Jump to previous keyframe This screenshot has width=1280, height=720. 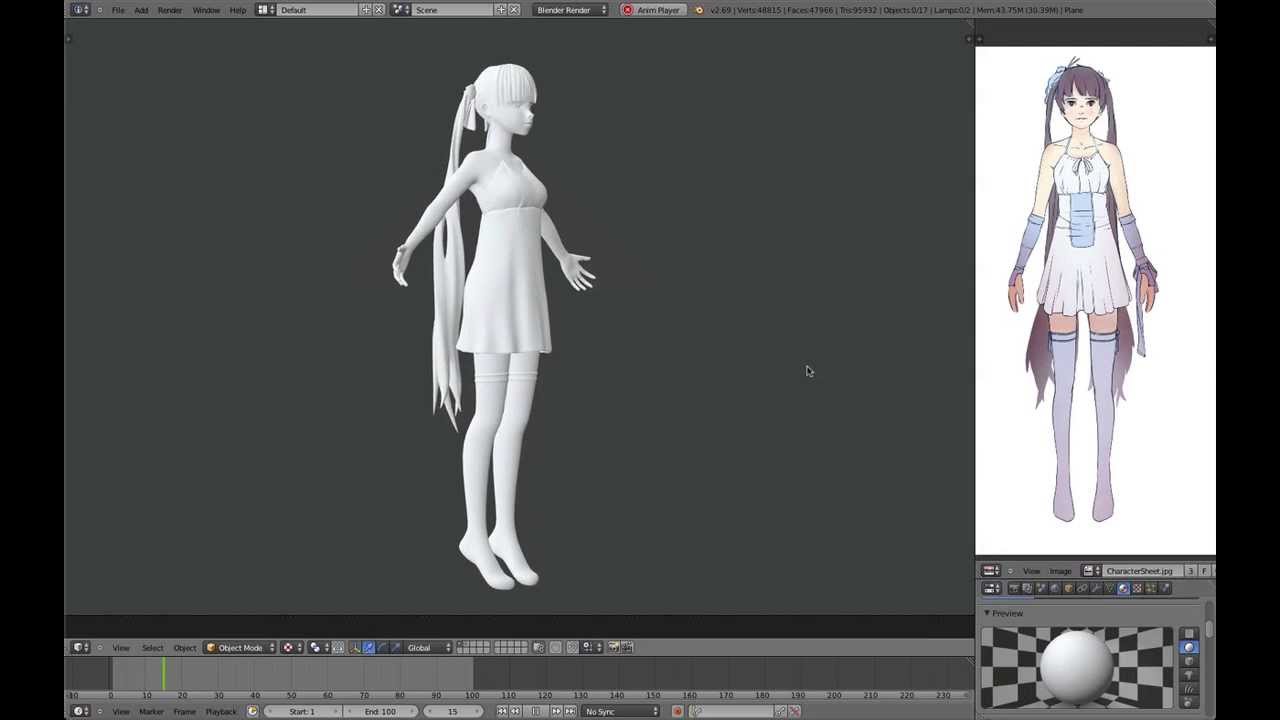(515, 711)
